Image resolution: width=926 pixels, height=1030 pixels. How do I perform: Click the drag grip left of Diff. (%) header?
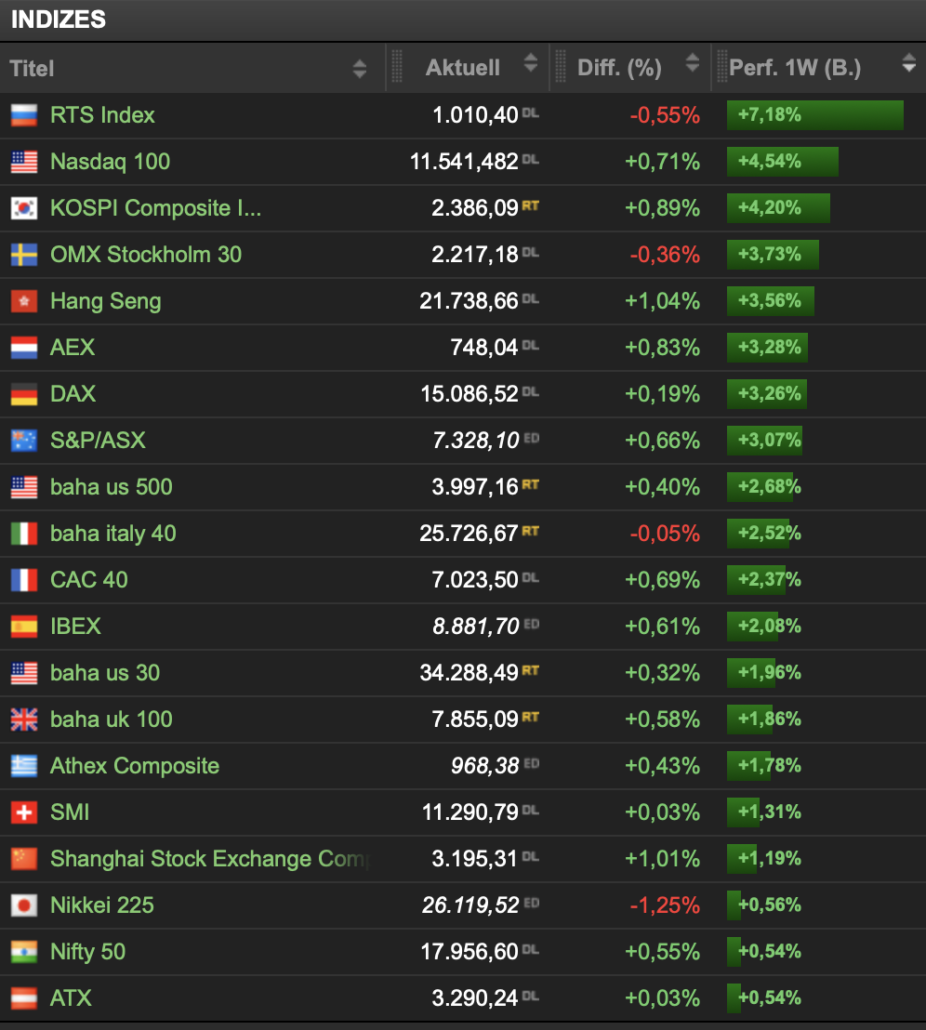pyautogui.click(x=560, y=67)
